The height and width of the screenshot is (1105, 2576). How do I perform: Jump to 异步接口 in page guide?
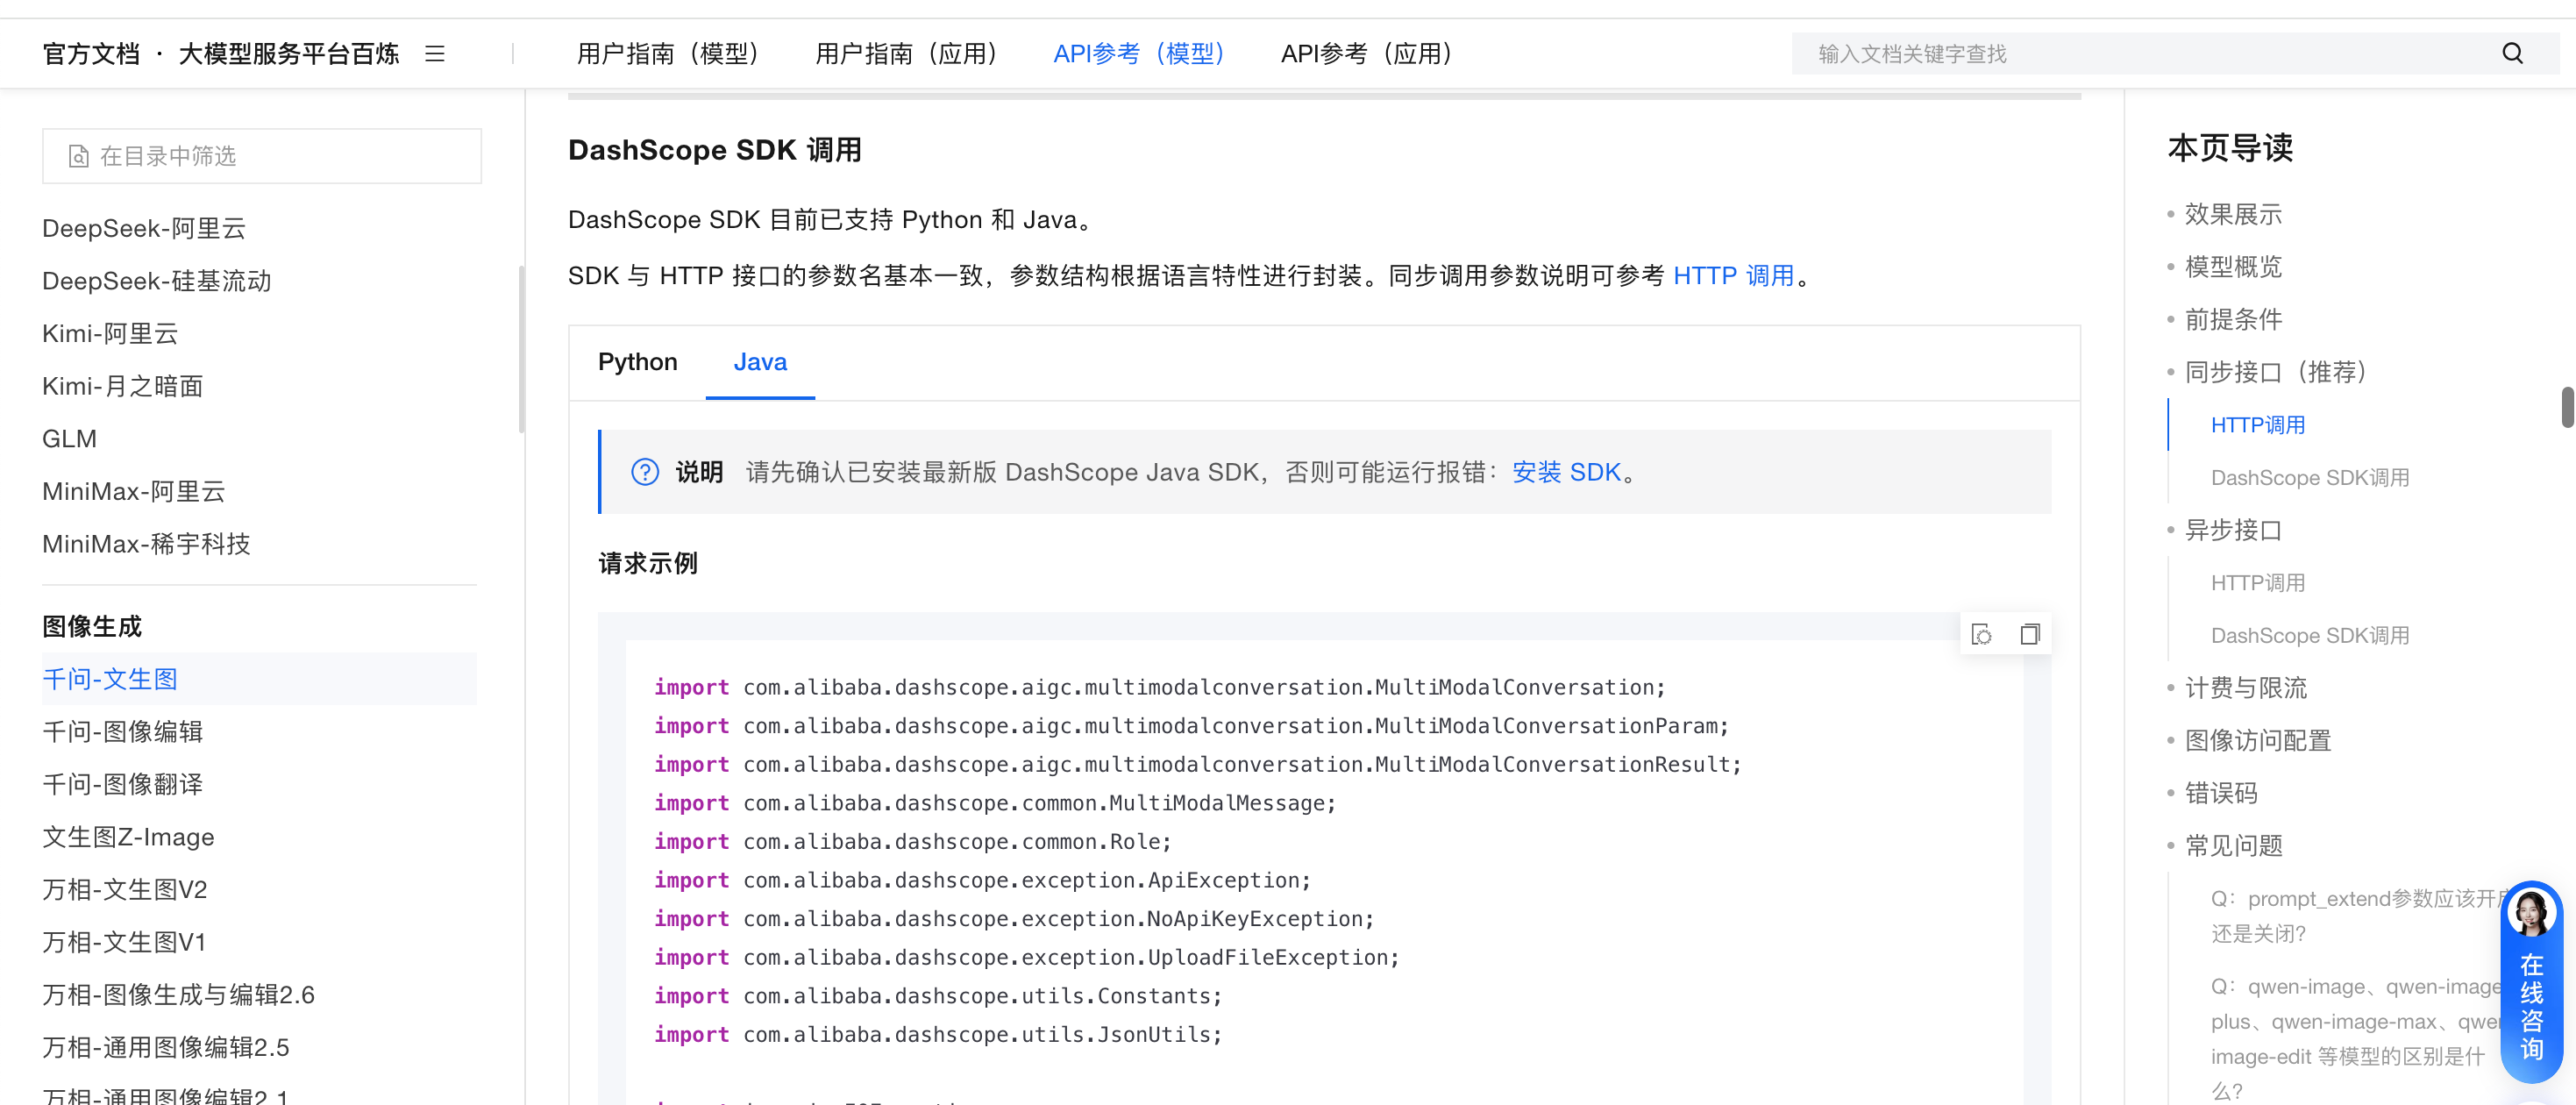(x=2232, y=530)
